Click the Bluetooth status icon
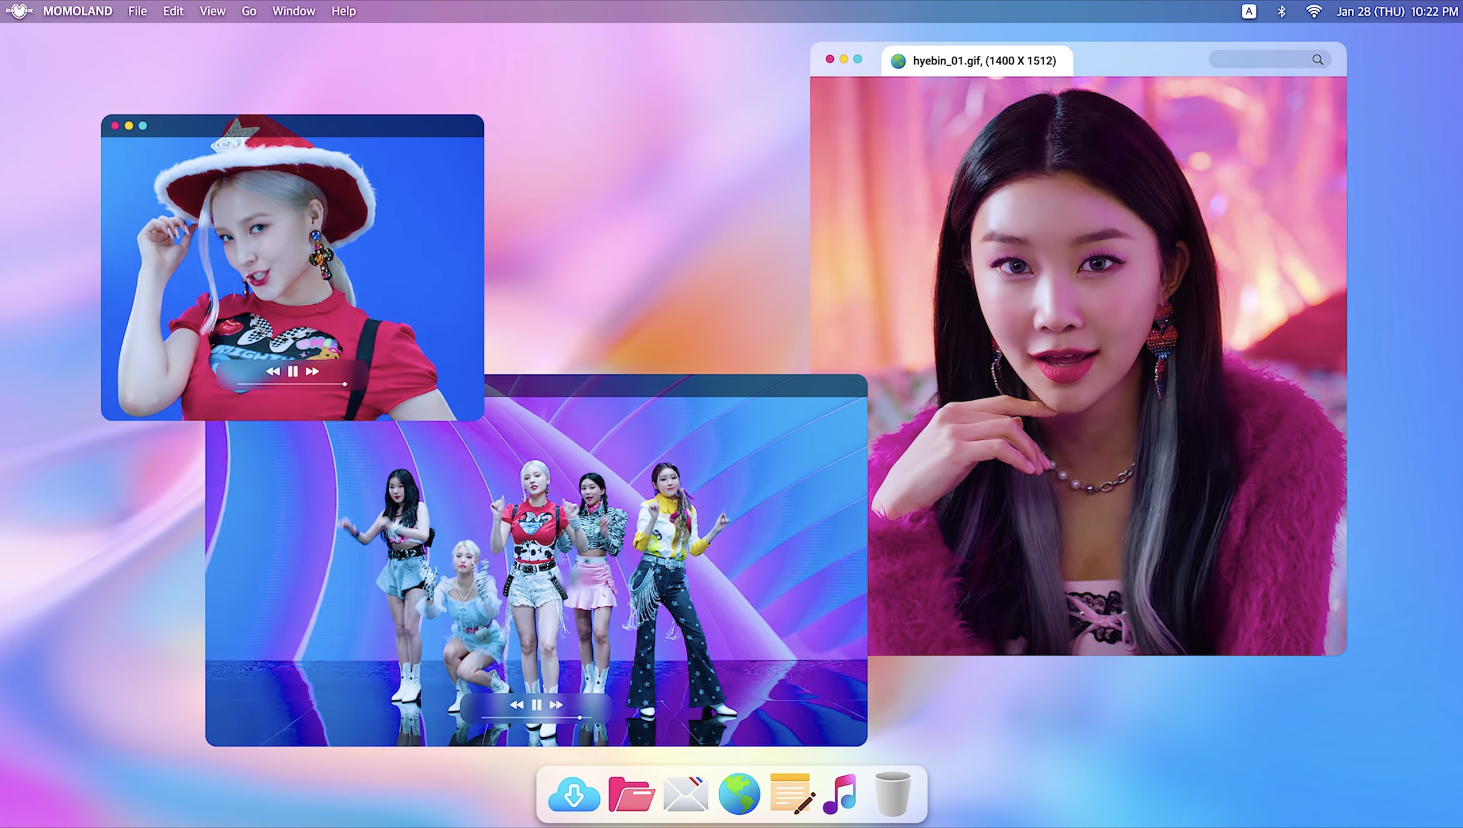This screenshot has width=1463, height=828. [x=1281, y=11]
